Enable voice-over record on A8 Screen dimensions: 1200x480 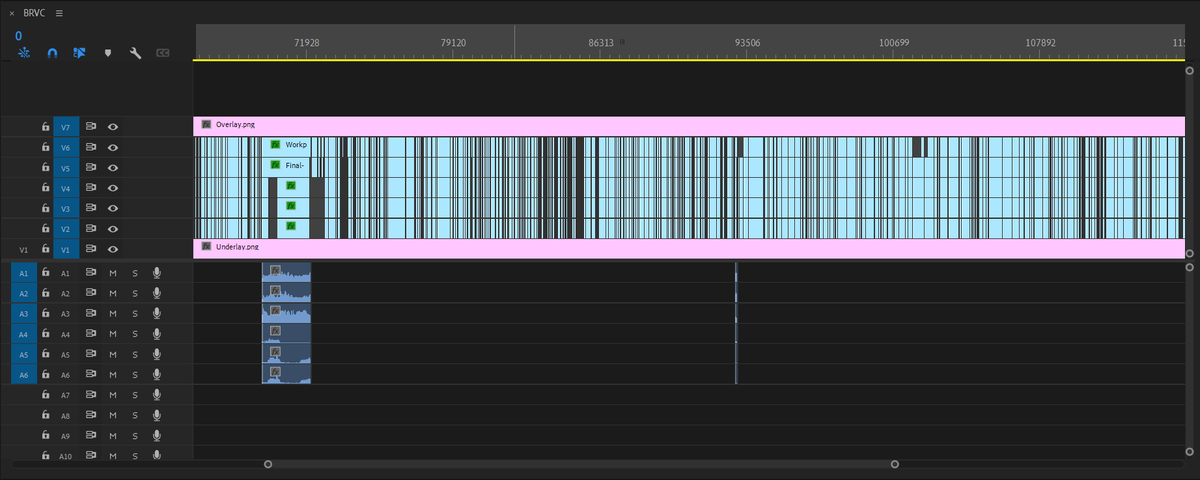coord(157,415)
